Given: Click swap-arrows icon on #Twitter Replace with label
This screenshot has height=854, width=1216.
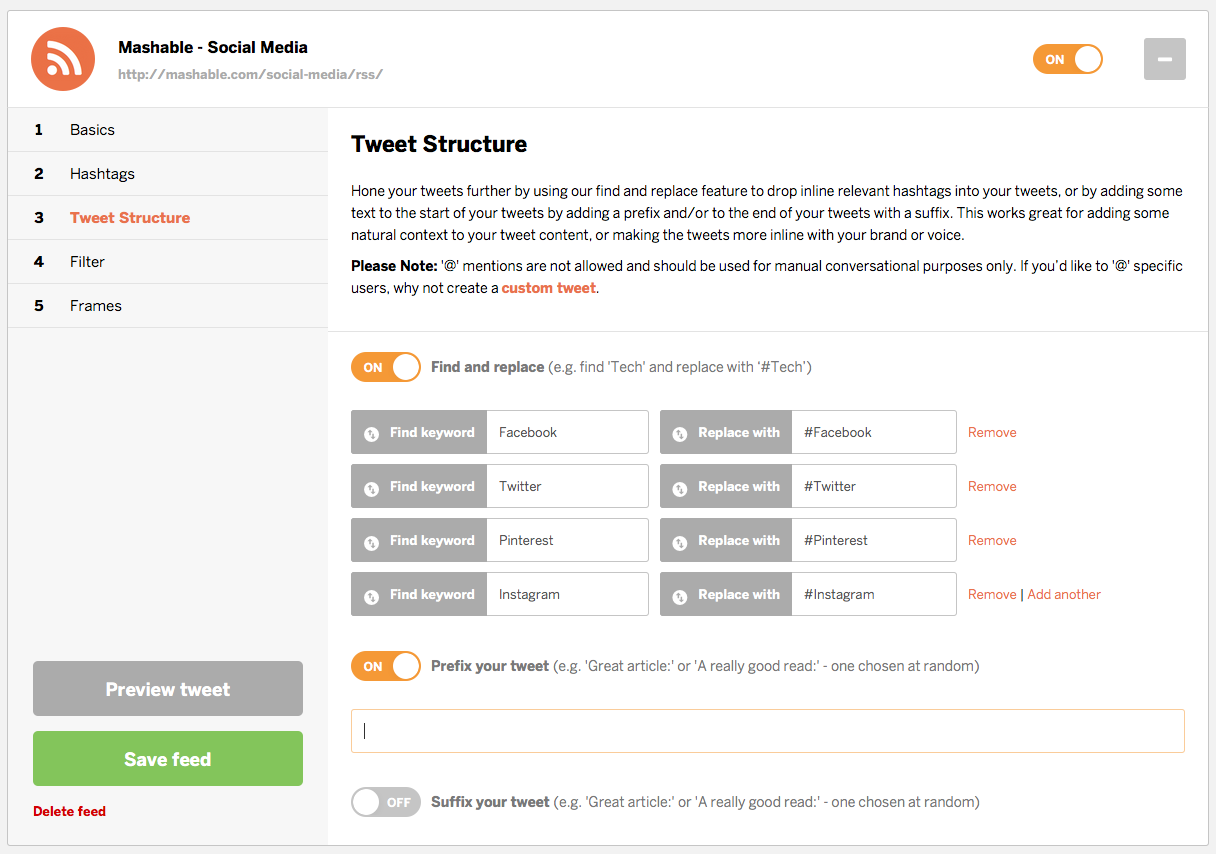Looking at the screenshot, I should pyautogui.click(x=678, y=485).
